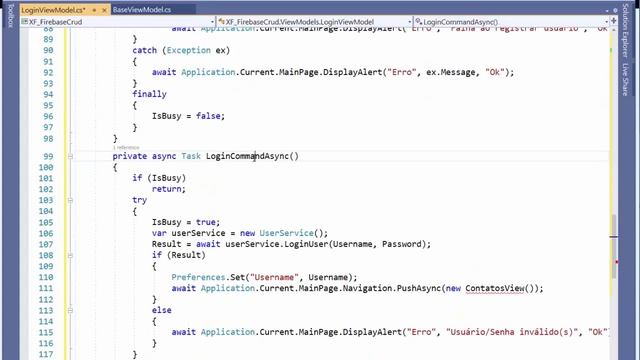This screenshot has width=640, height=360.
Task: Click the ex.Message argument on line 92
Action: pyautogui.click(x=451, y=73)
